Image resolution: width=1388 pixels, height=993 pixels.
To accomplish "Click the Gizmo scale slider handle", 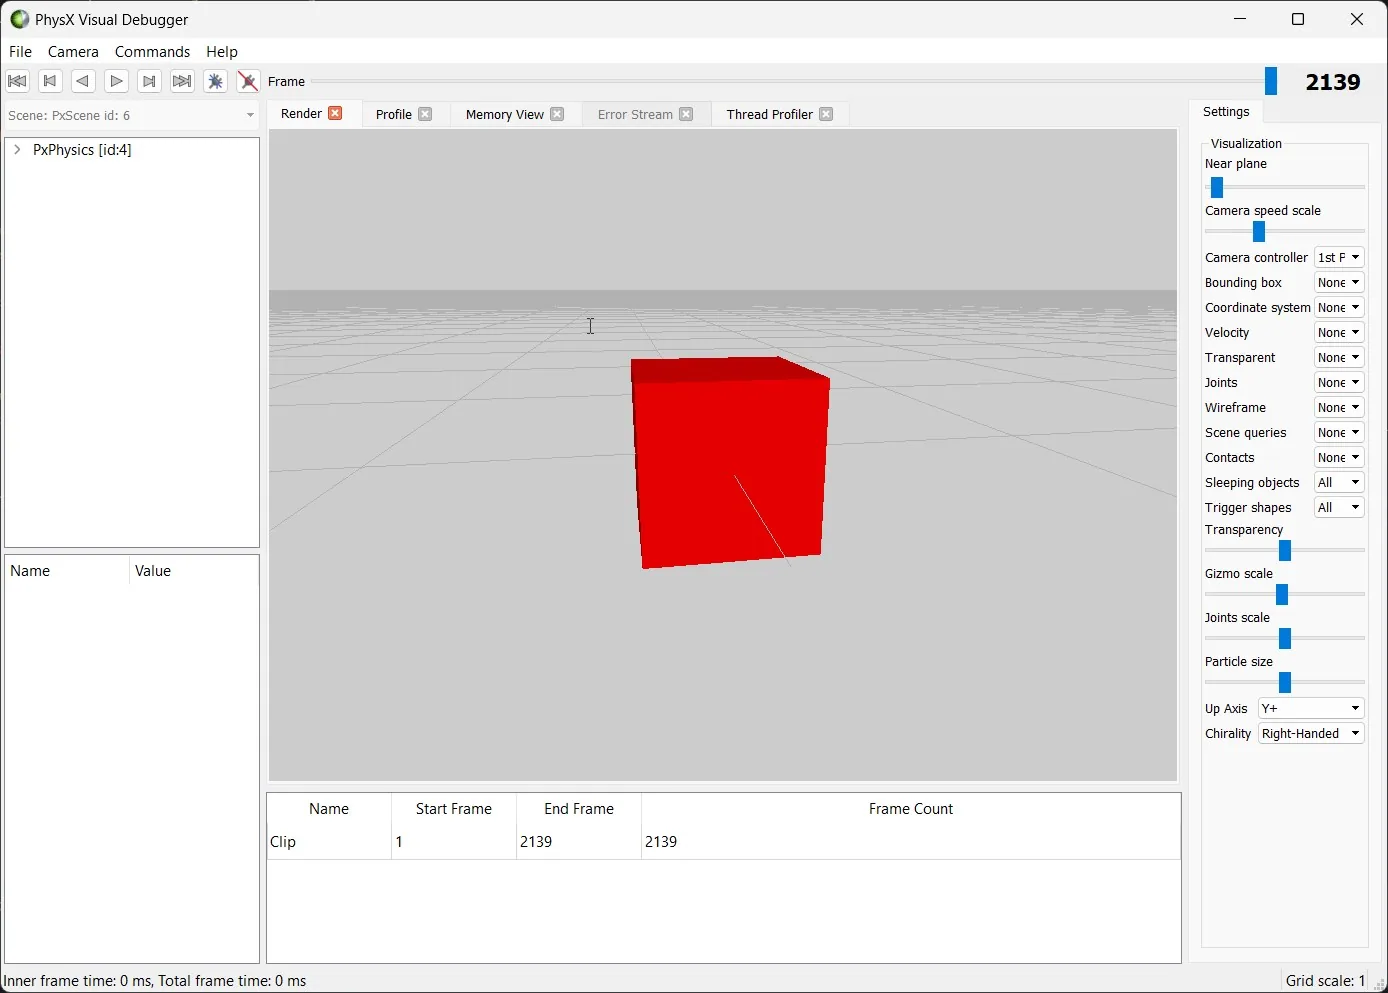I will [x=1282, y=595].
